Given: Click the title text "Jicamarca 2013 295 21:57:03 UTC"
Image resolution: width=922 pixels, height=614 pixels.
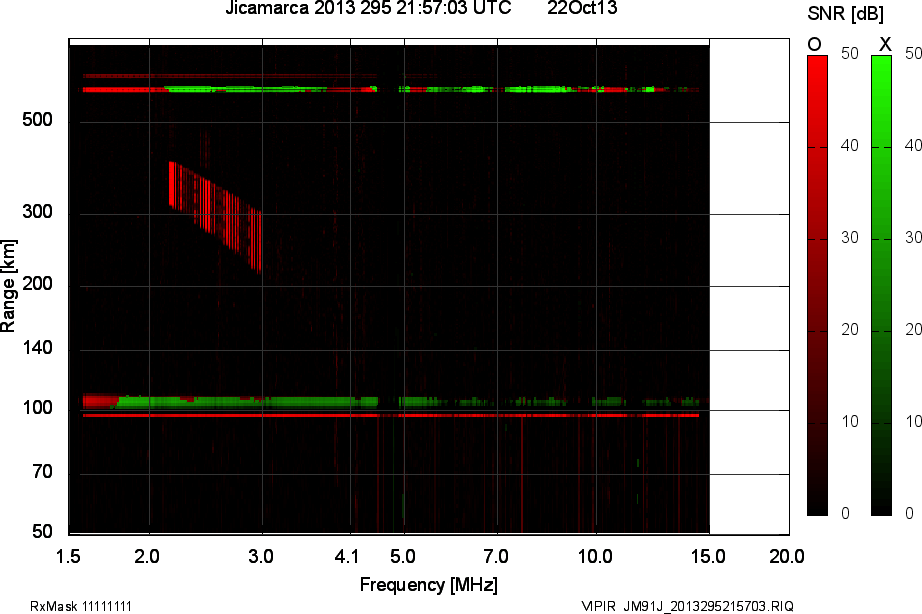Looking at the screenshot, I should point(368,8).
